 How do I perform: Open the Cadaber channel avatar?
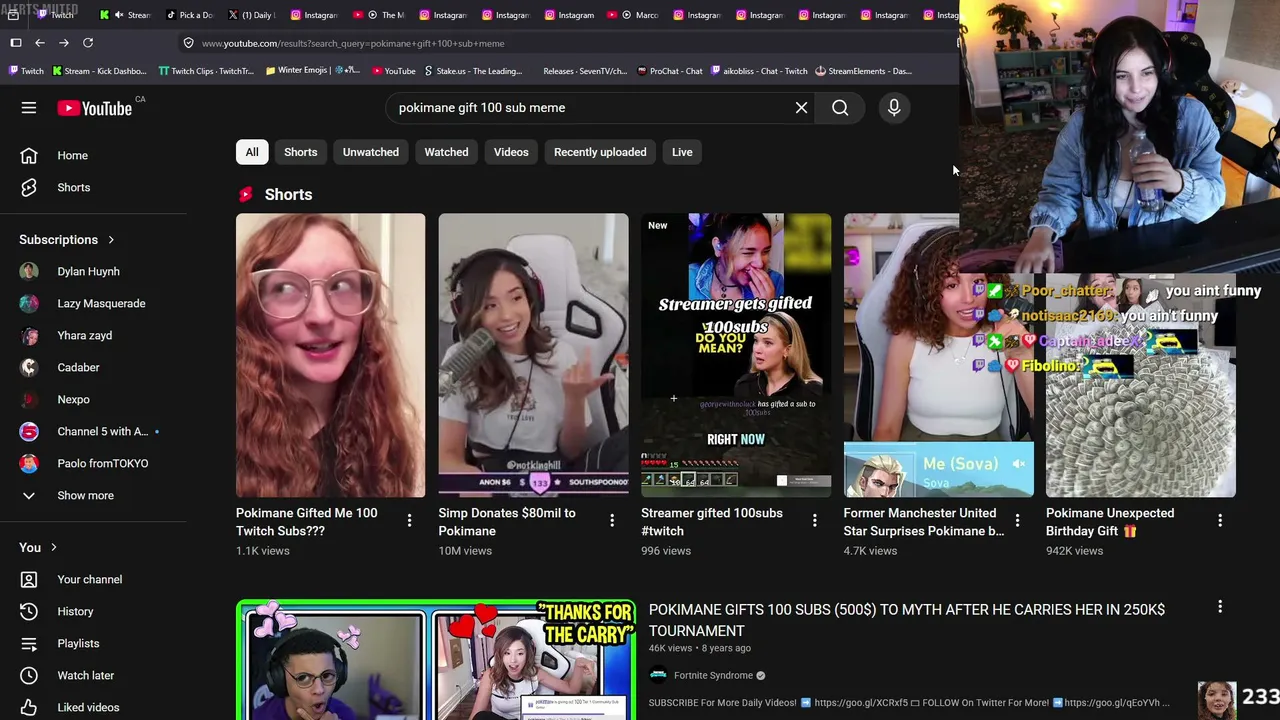[29, 368]
